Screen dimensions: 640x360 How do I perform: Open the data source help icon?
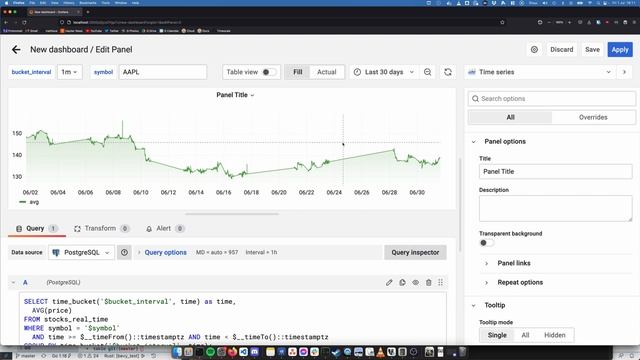(124, 252)
